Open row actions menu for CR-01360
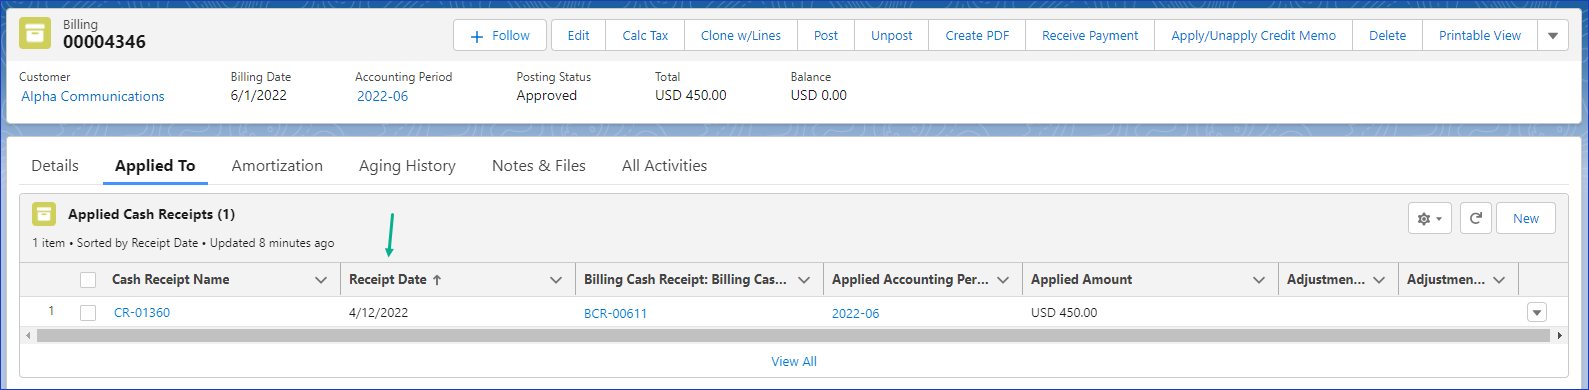 point(1537,313)
